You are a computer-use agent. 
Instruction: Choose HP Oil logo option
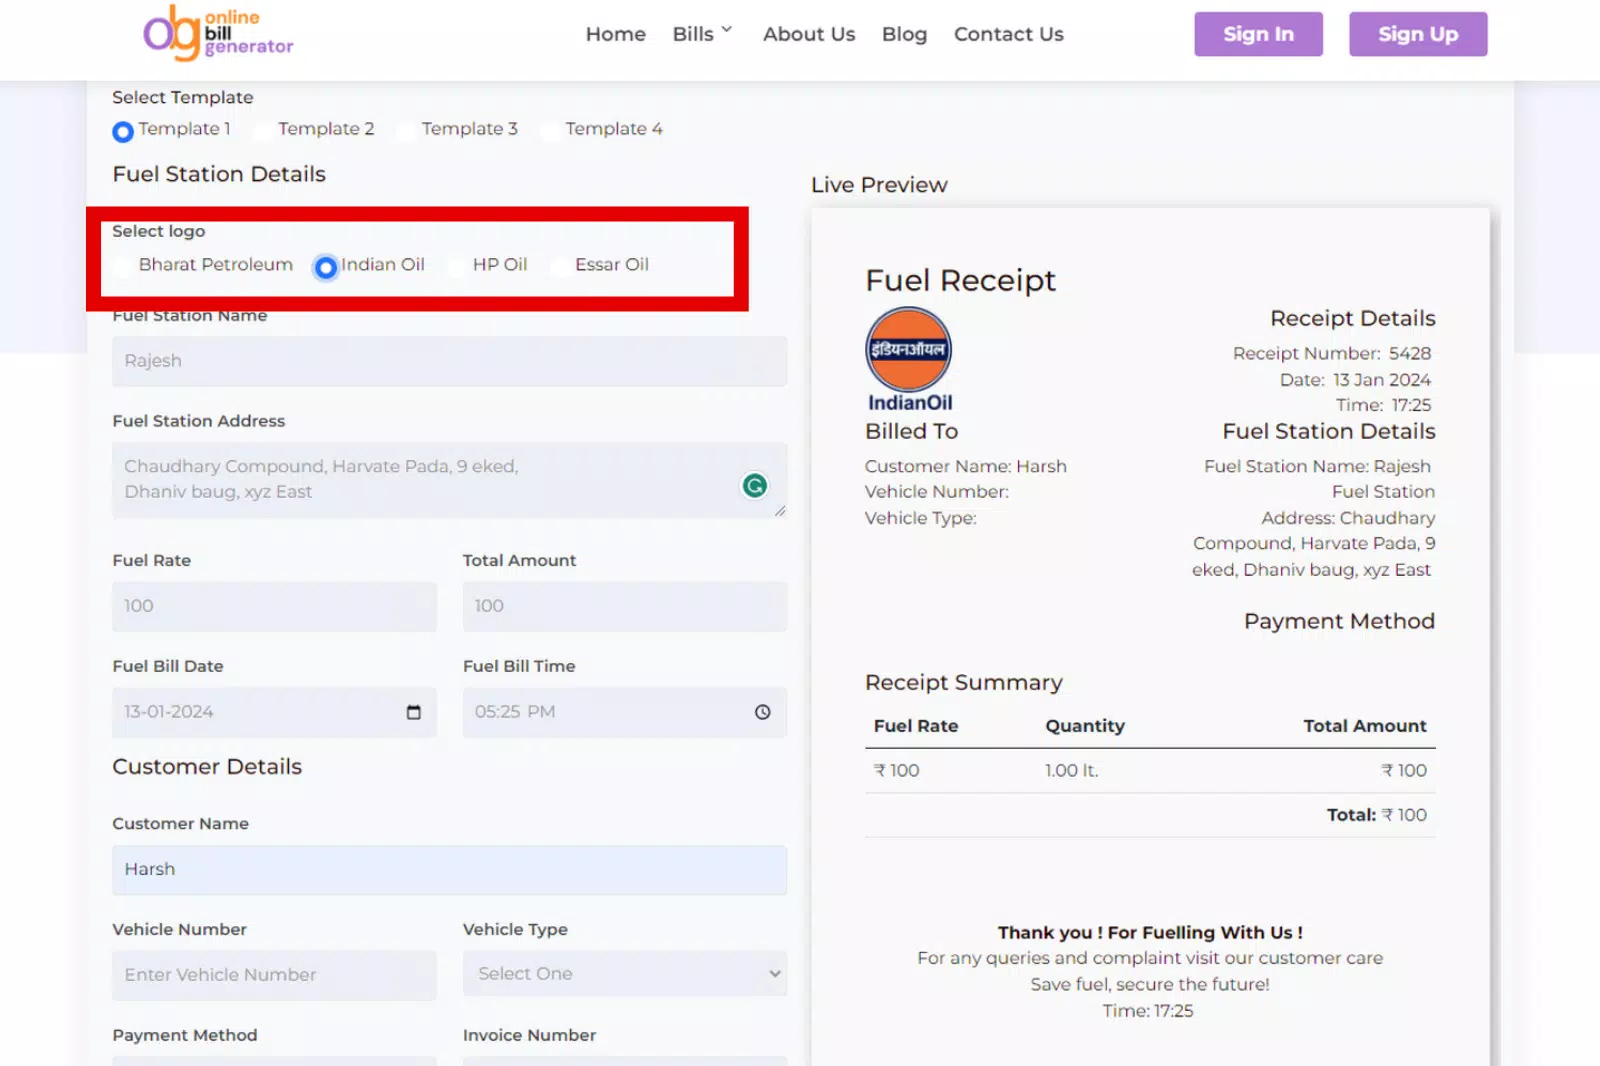point(457,266)
